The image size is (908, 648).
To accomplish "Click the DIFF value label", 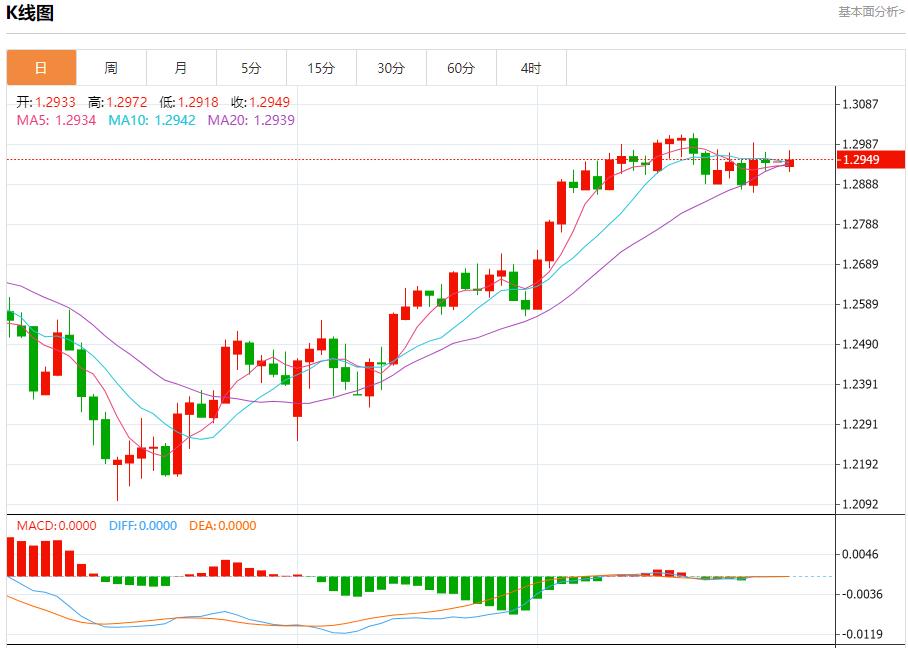I will 141,525.
